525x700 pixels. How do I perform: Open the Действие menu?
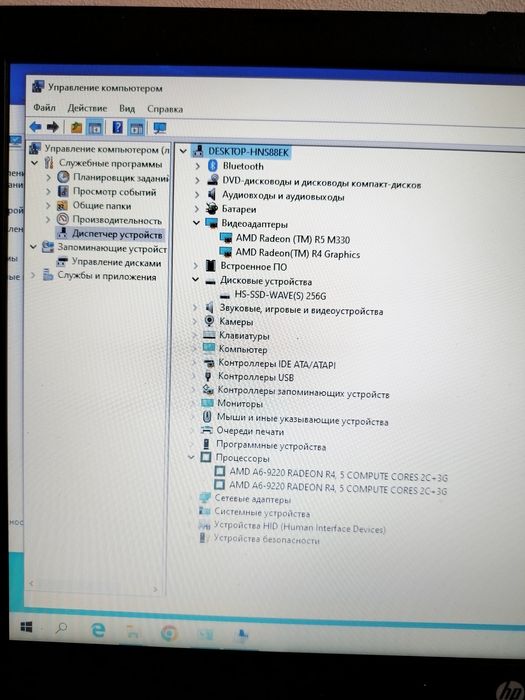(87, 108)
